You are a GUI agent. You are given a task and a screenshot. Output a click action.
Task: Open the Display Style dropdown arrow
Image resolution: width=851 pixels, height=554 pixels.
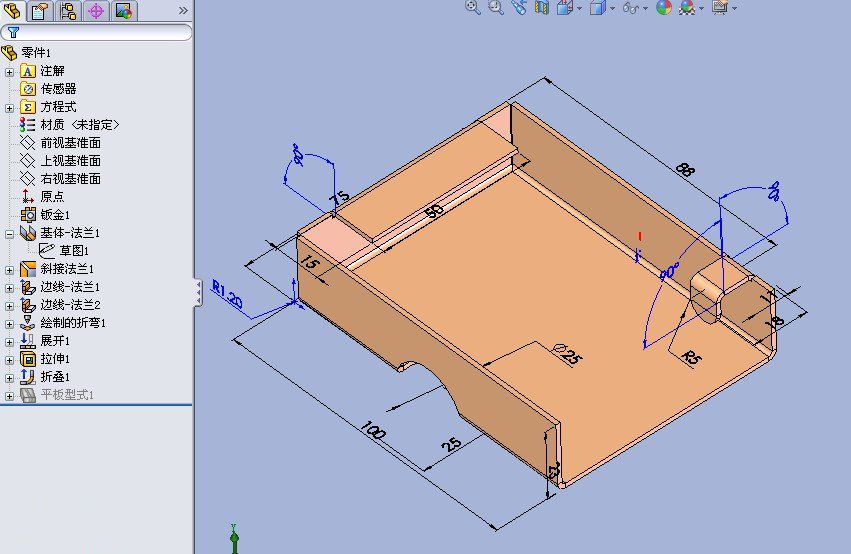(x=612, y=9)
